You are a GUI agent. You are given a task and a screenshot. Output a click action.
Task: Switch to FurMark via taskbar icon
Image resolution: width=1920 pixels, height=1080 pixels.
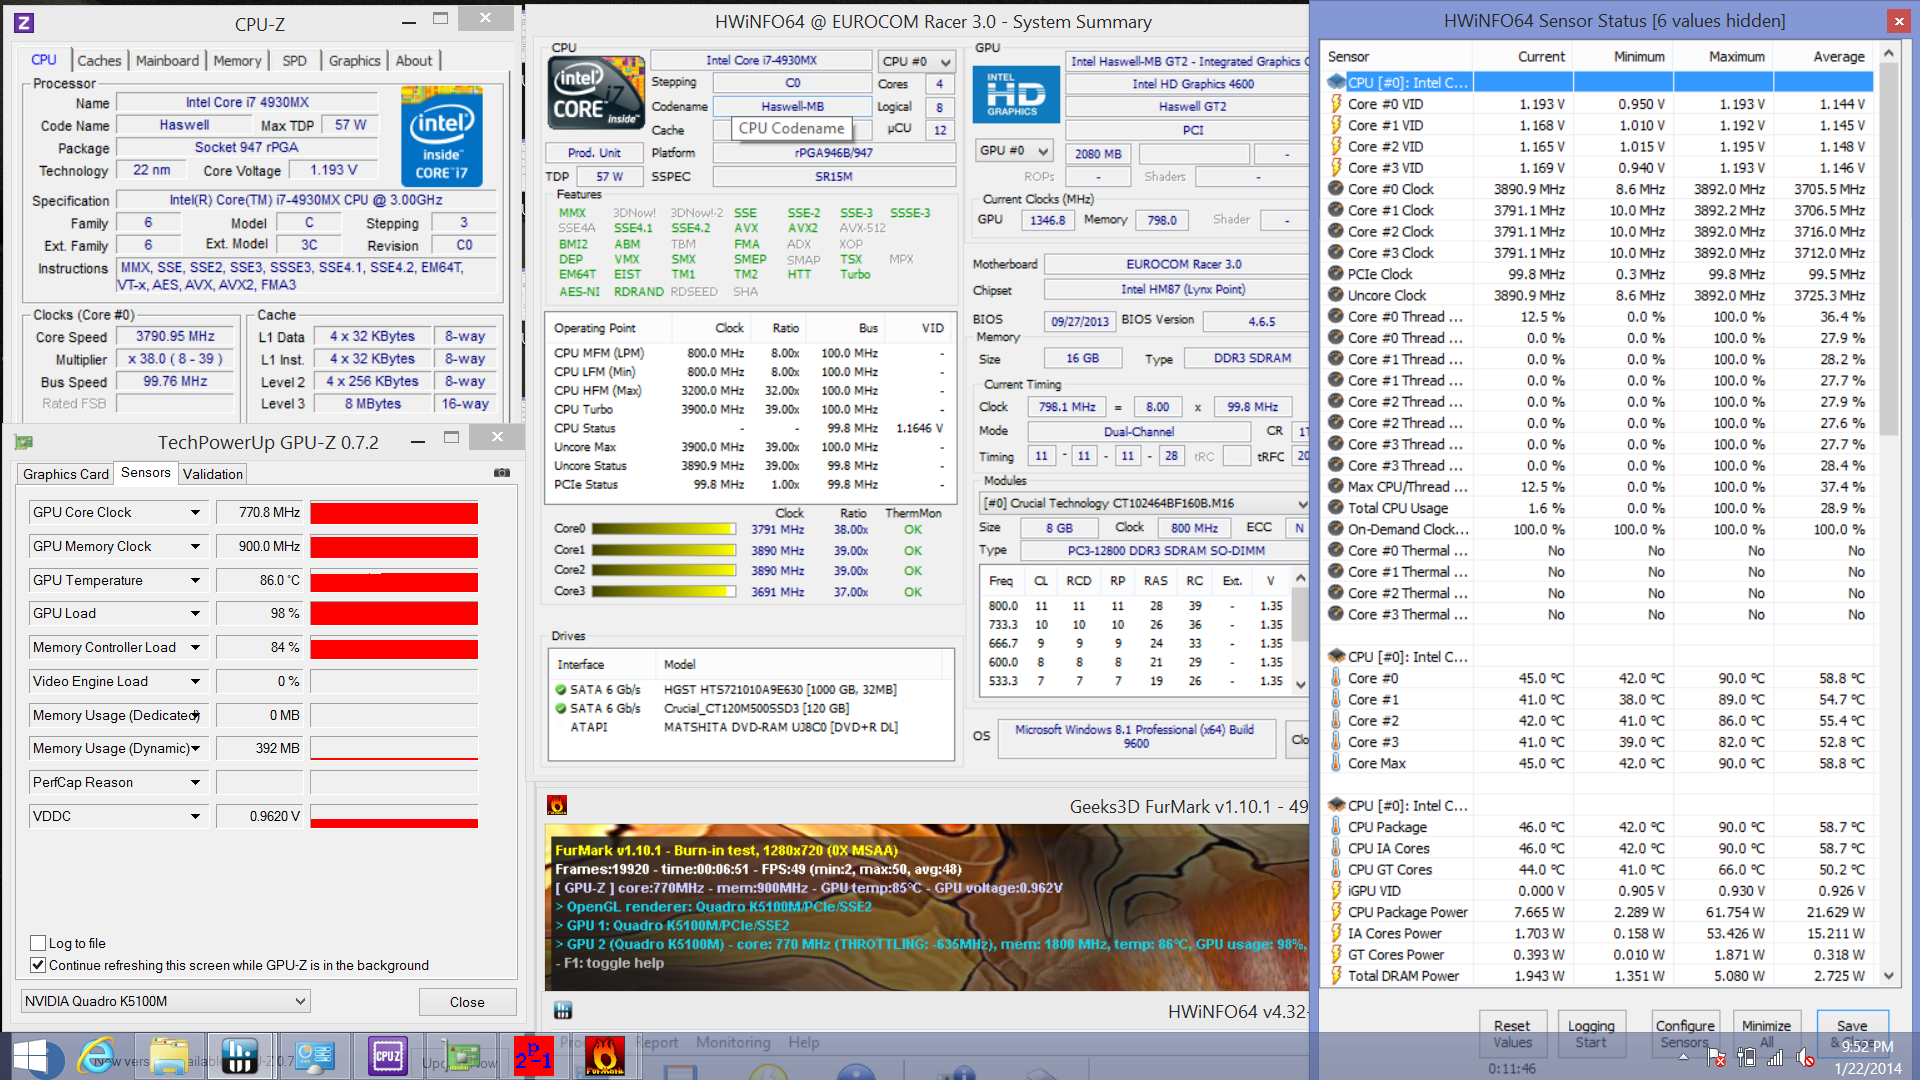click(x=605, y=1056)
